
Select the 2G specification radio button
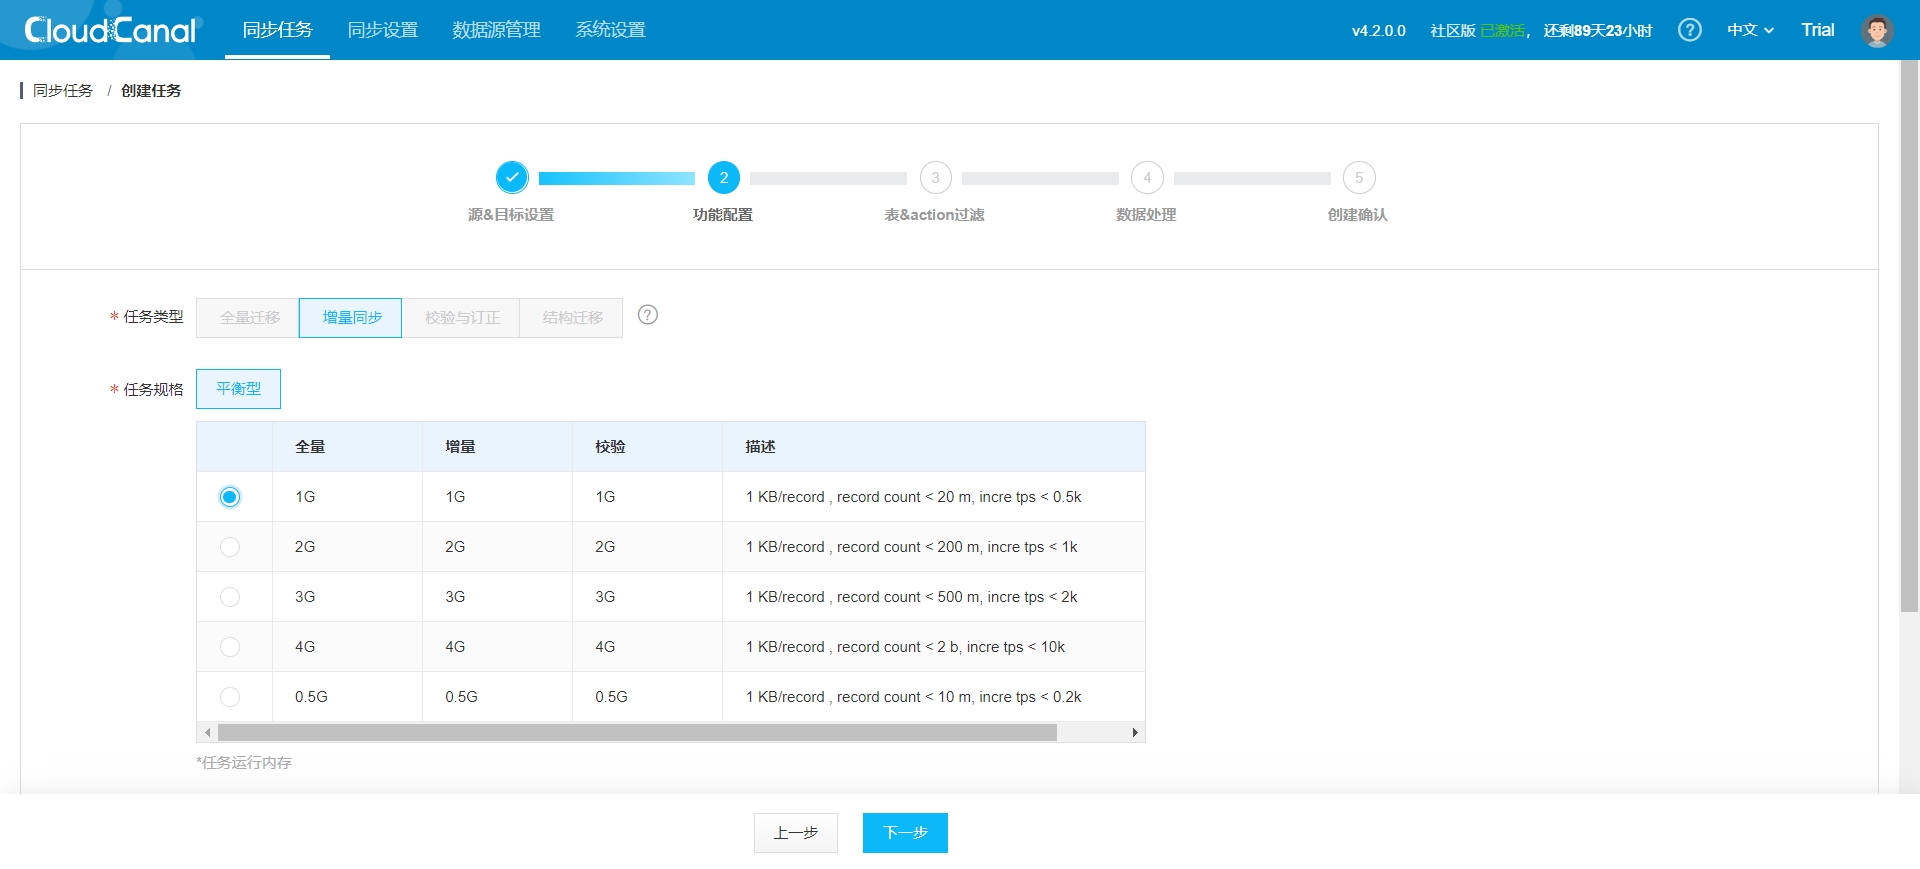[230, 547]
